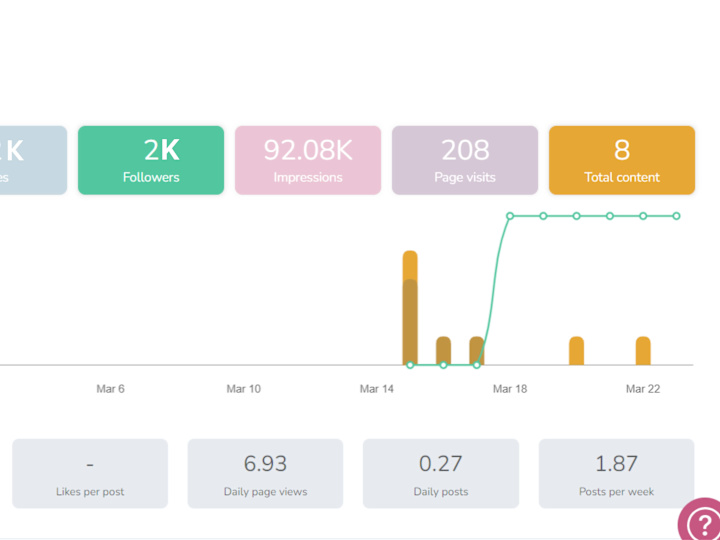Click the orange bar on Mar 22

(x=643, y=351)
